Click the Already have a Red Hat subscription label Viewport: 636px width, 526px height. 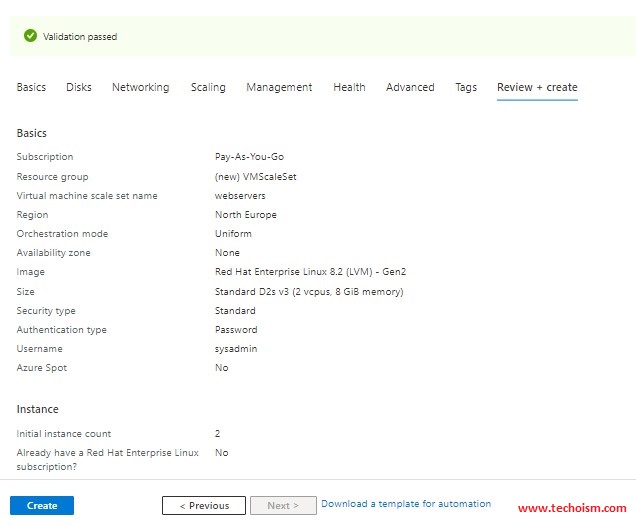pyautogui.click(x=107, y=459)
